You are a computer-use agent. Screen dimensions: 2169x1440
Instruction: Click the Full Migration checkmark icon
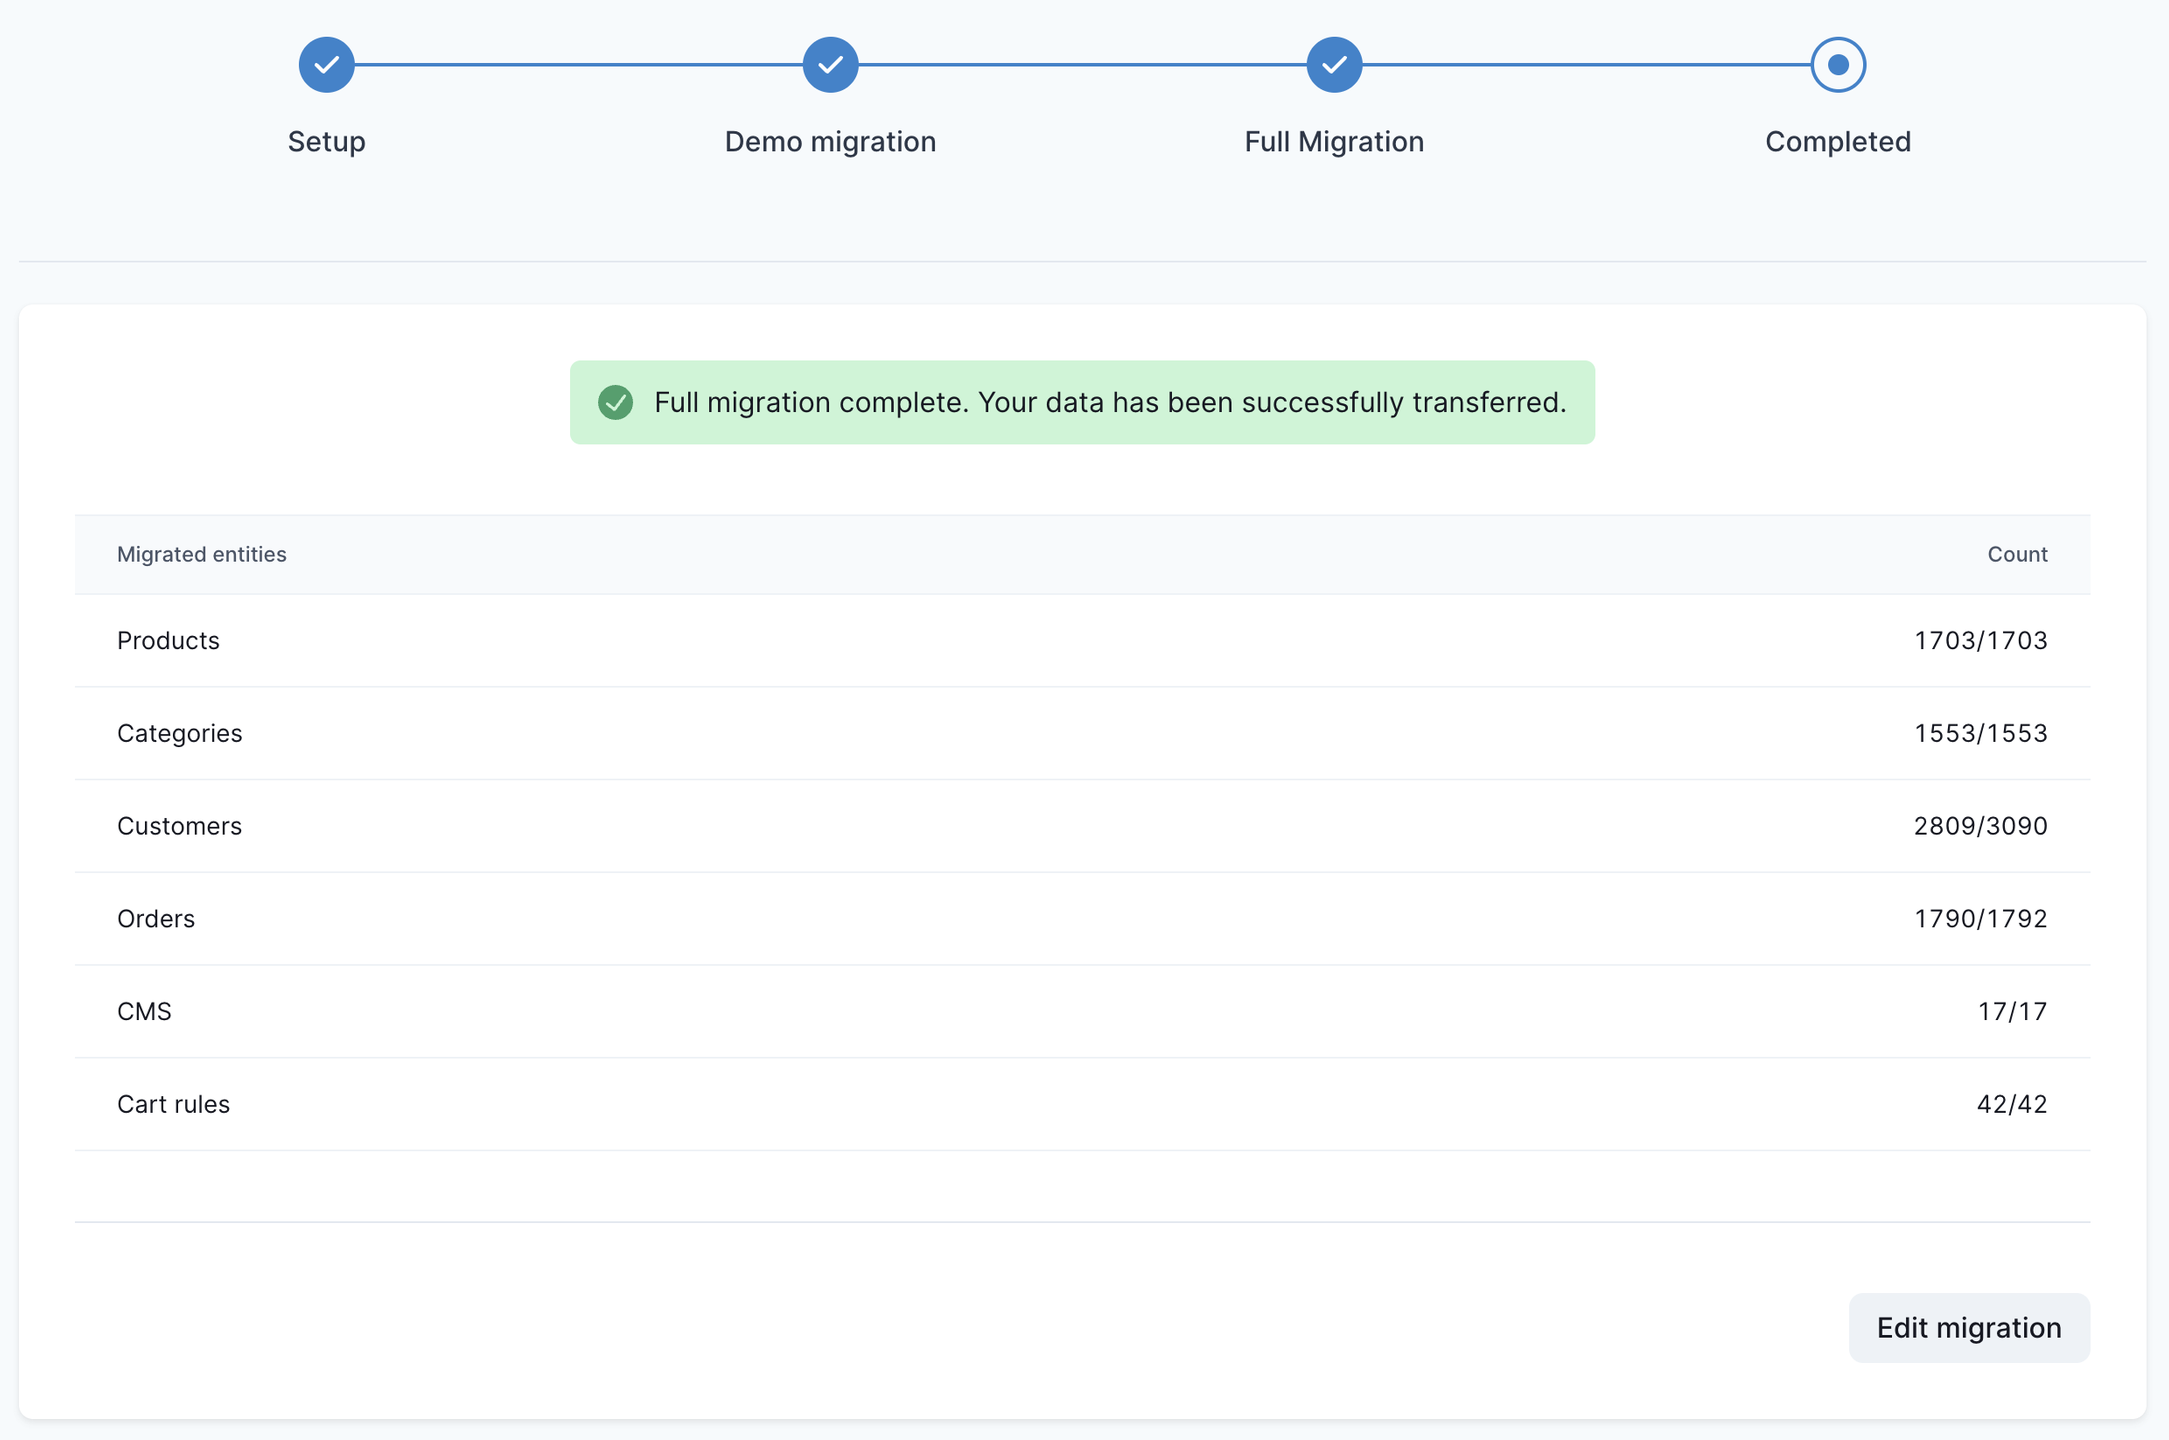point(1334,65)
